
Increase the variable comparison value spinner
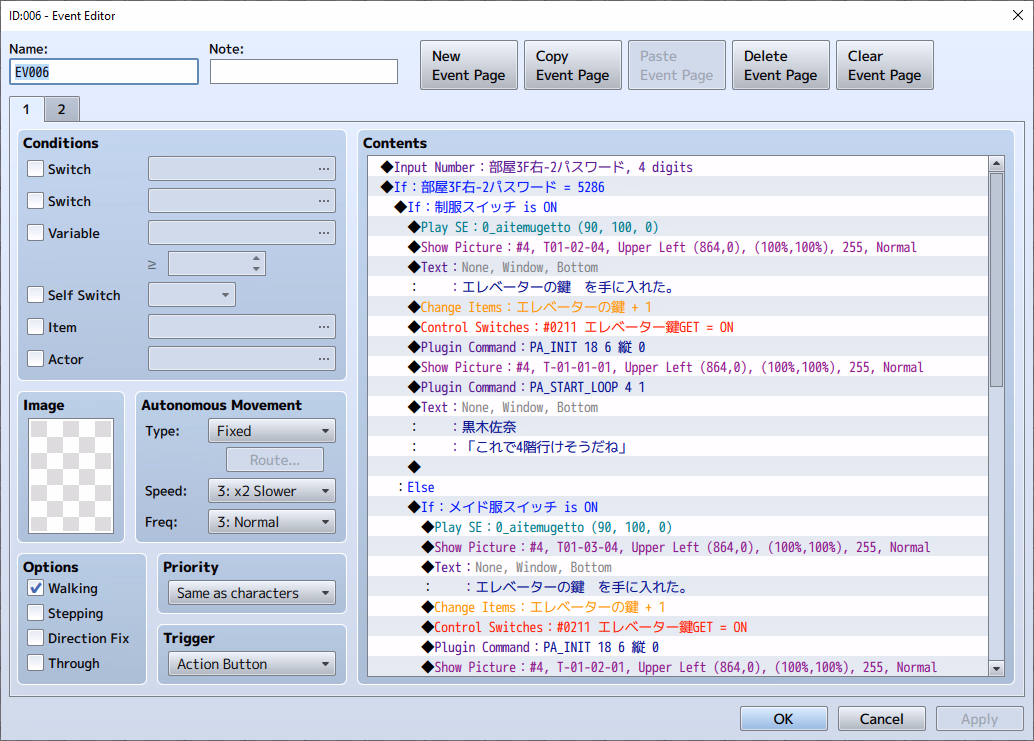(257, 258)
